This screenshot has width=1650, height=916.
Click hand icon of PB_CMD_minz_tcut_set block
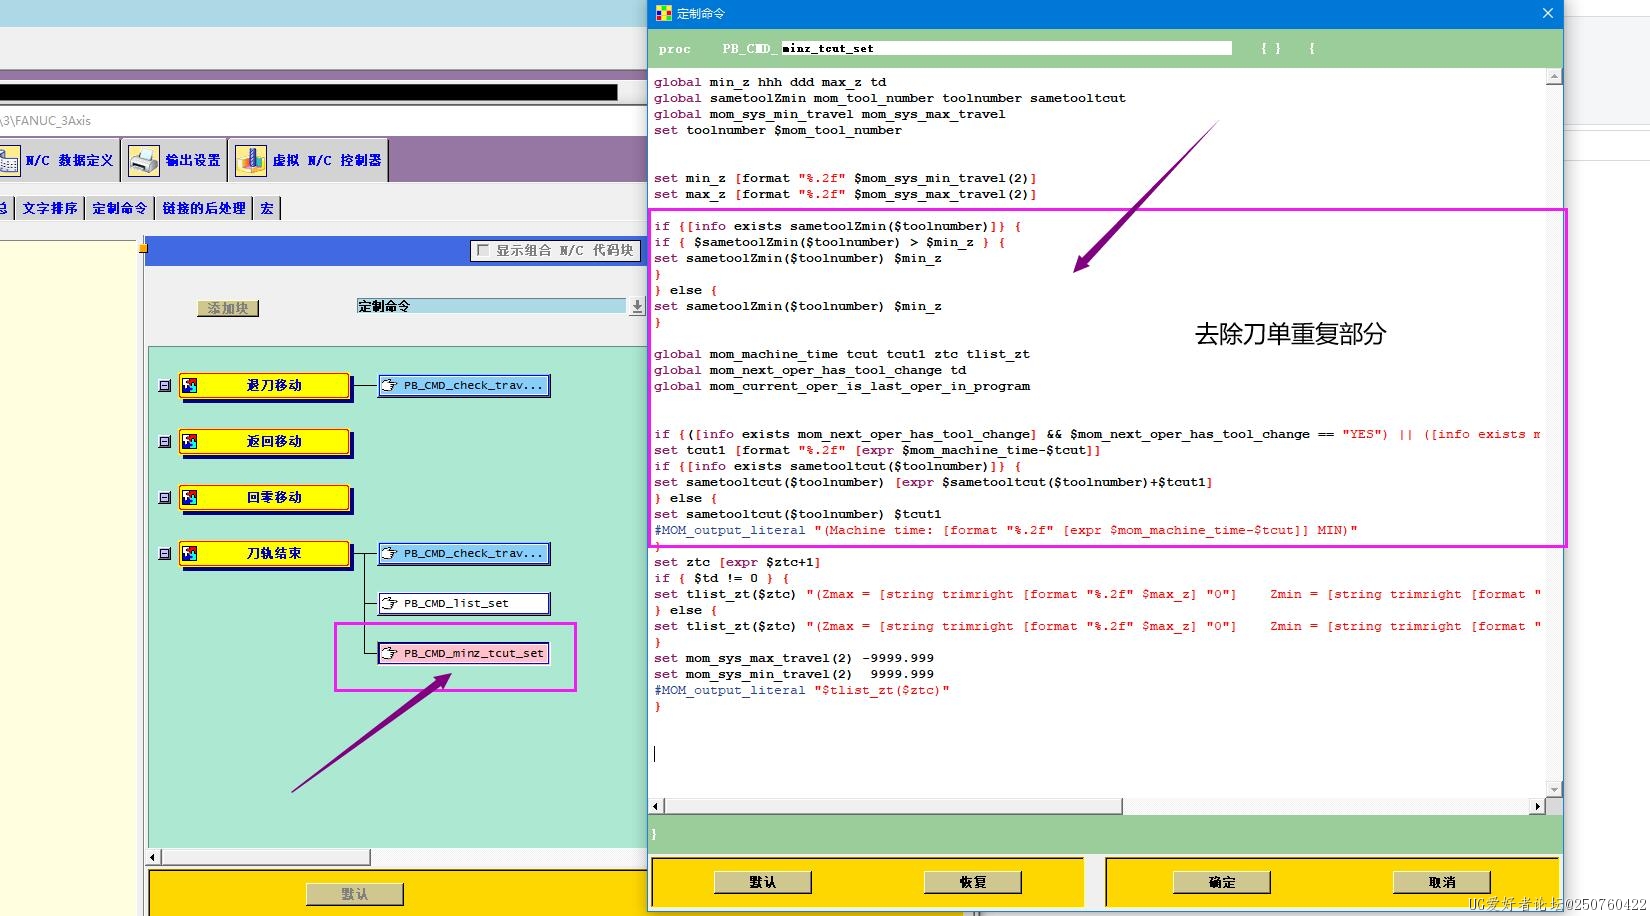pyautogui.click(x=390, y=653)
